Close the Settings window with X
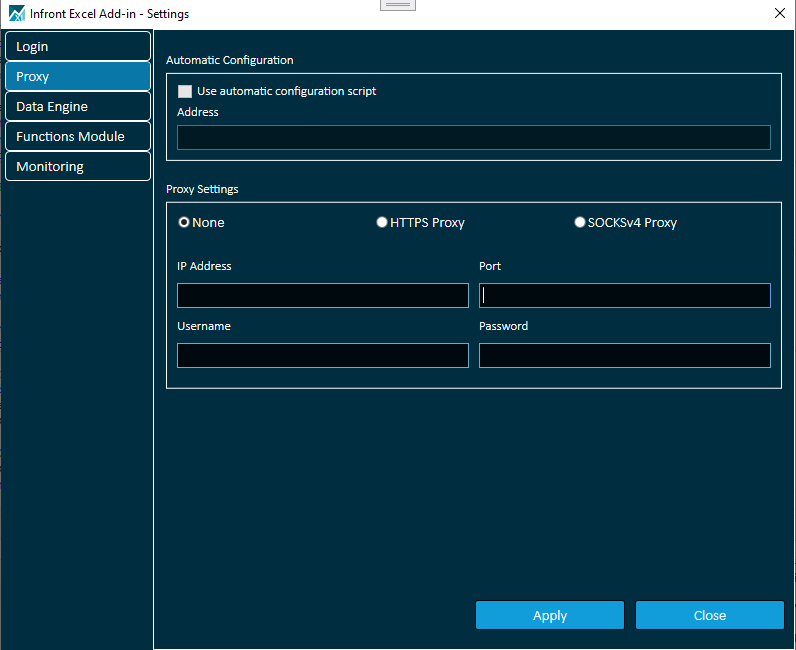The height and width of the screenshot is (650, 796). tap(780, 13)
